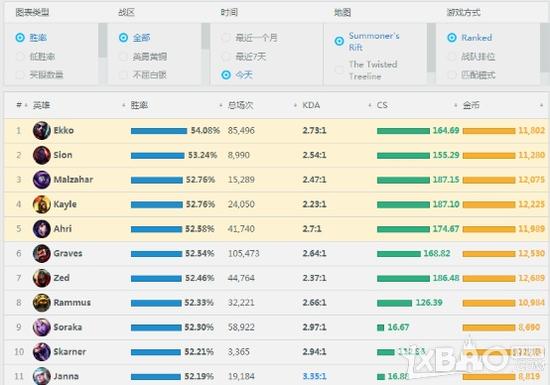Select The Twisted Treeline map radio
The height and width of the screenshot is (385, 550).
(x=339, y=70)
